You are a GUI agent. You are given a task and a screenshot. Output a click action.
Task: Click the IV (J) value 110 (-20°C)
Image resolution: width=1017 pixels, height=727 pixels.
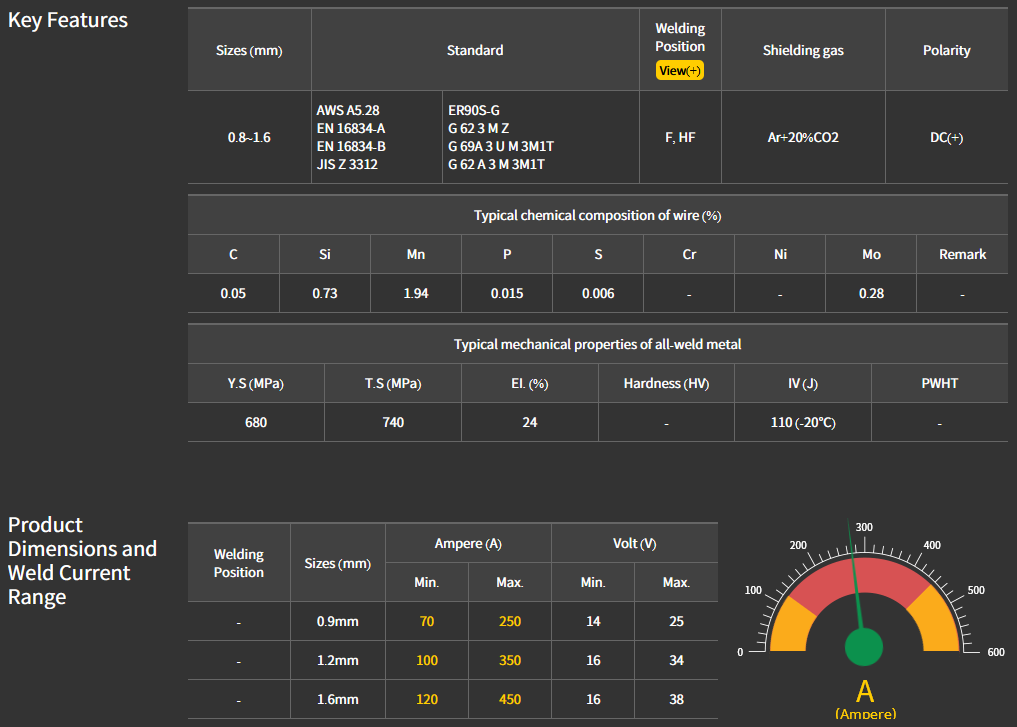point(802,422)
